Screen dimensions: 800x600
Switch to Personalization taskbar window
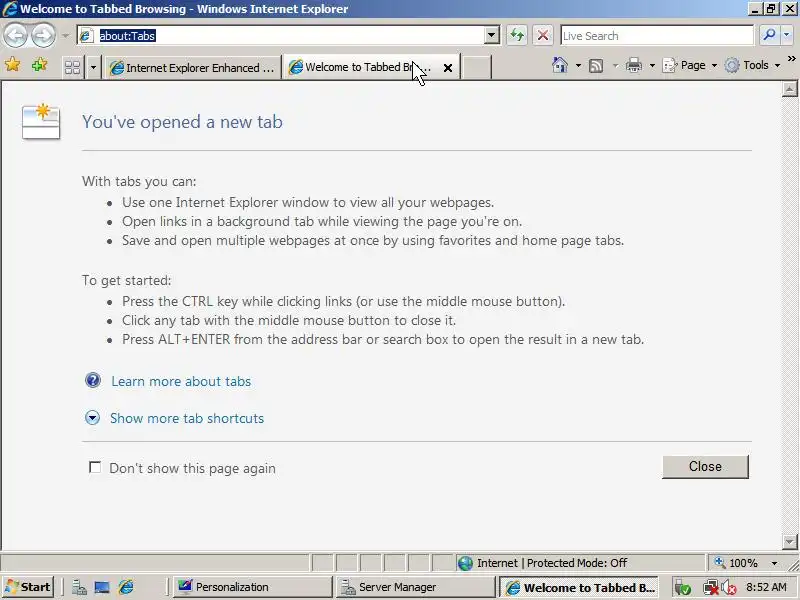pos(252,587)
